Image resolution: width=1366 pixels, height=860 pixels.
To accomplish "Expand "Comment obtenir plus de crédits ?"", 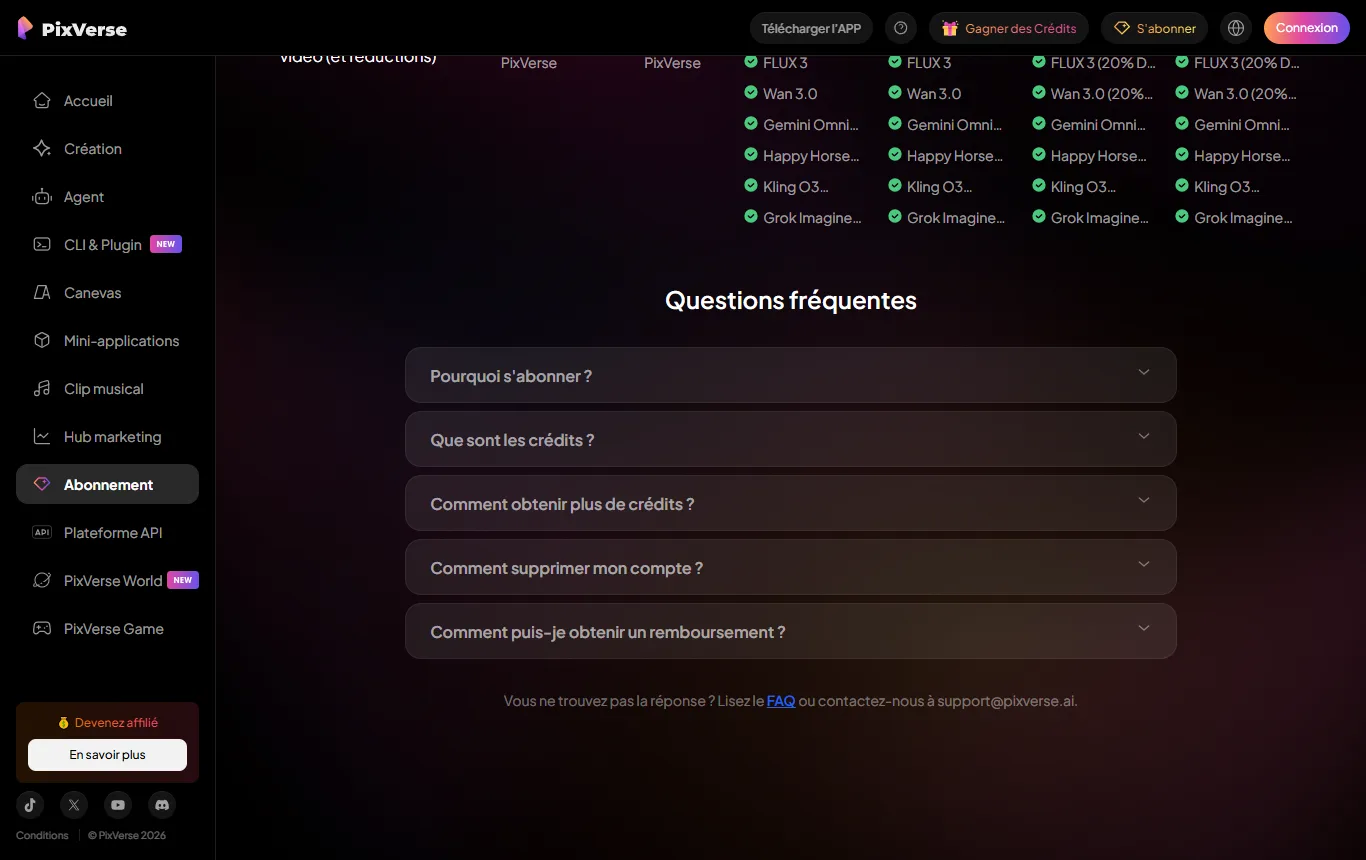I will pyautogui.click(x=791, y=503).
